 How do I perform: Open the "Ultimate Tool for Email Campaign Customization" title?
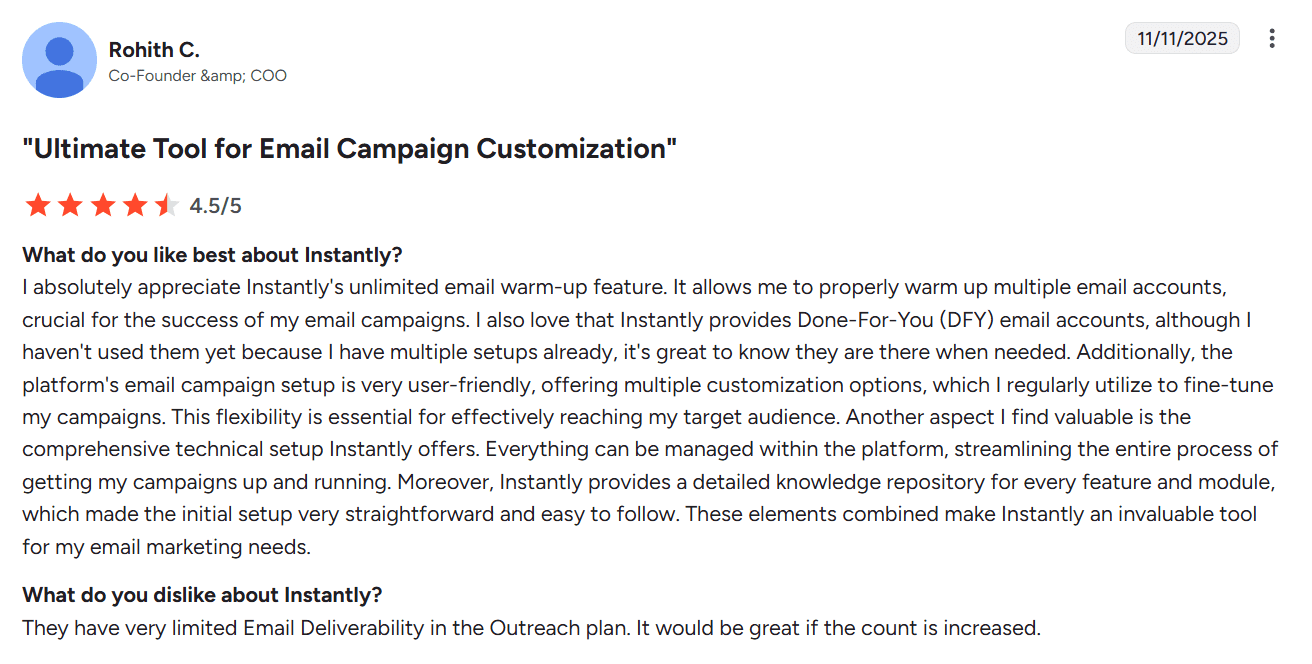coord(350,149)
